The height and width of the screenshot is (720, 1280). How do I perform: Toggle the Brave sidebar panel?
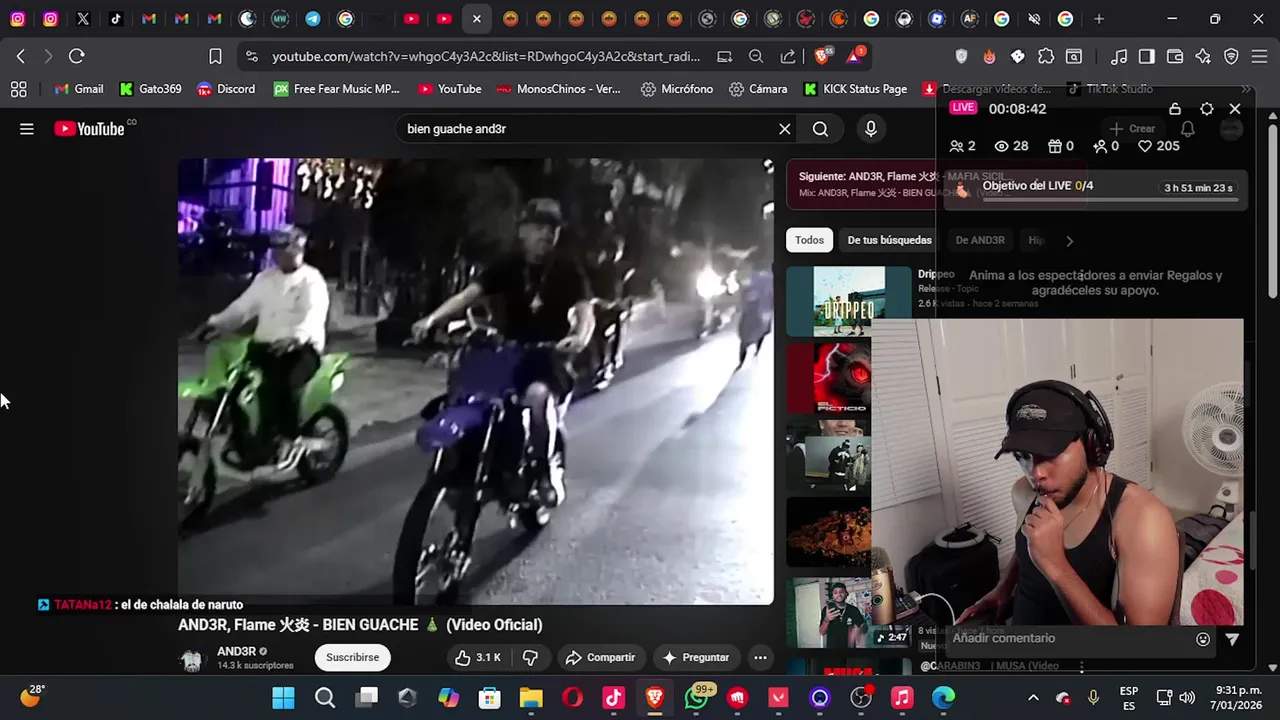[1147, 56]
